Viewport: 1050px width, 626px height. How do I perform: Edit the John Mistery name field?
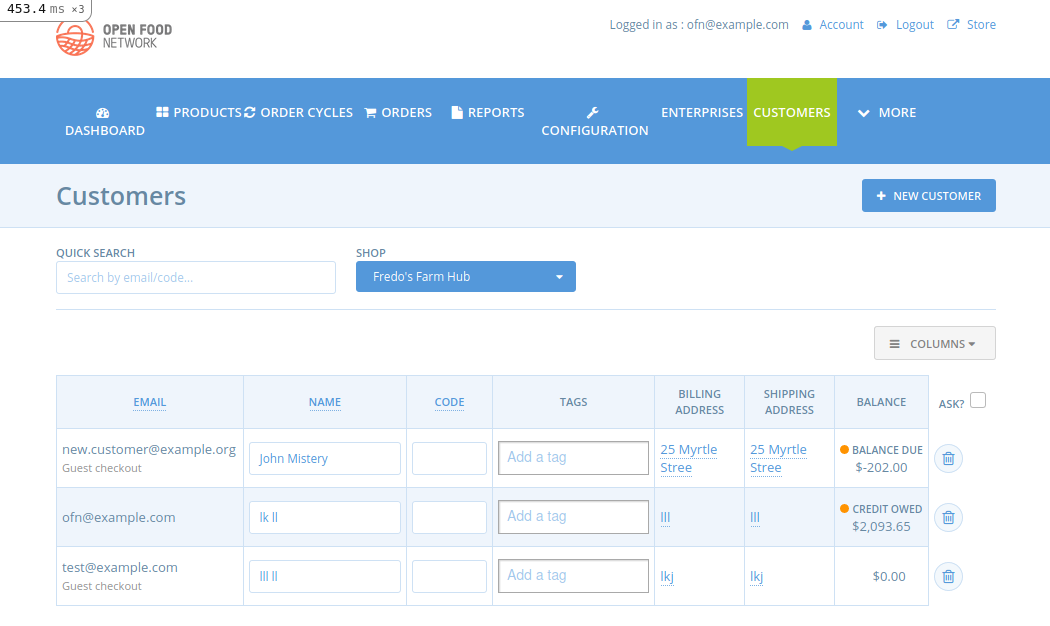[x=325, y=459]
